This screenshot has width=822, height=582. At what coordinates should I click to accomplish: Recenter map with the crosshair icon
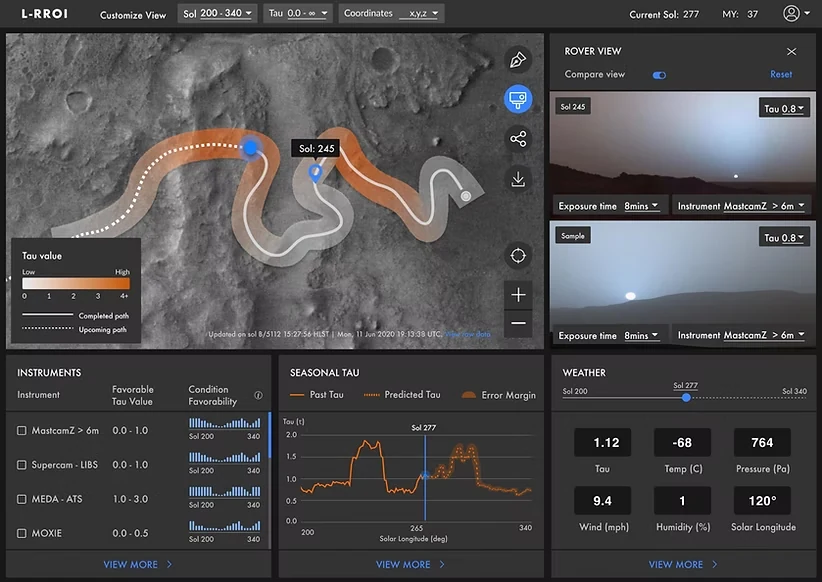[518, 256]
